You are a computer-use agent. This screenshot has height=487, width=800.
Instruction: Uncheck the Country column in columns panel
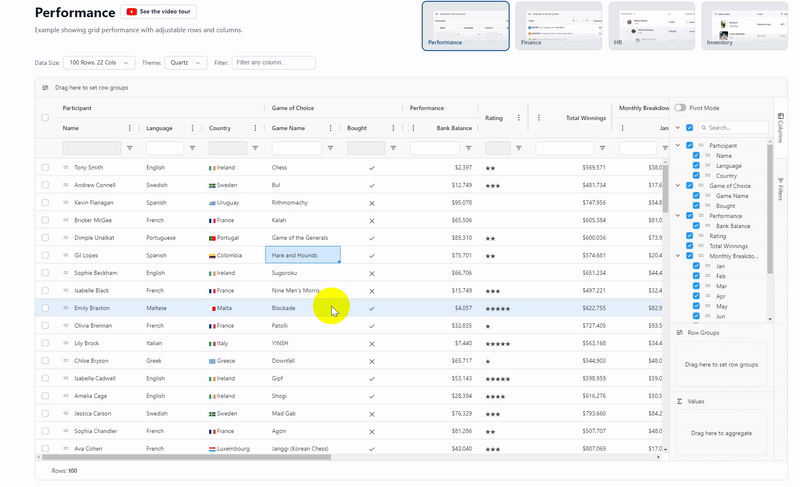pos(696,175)
